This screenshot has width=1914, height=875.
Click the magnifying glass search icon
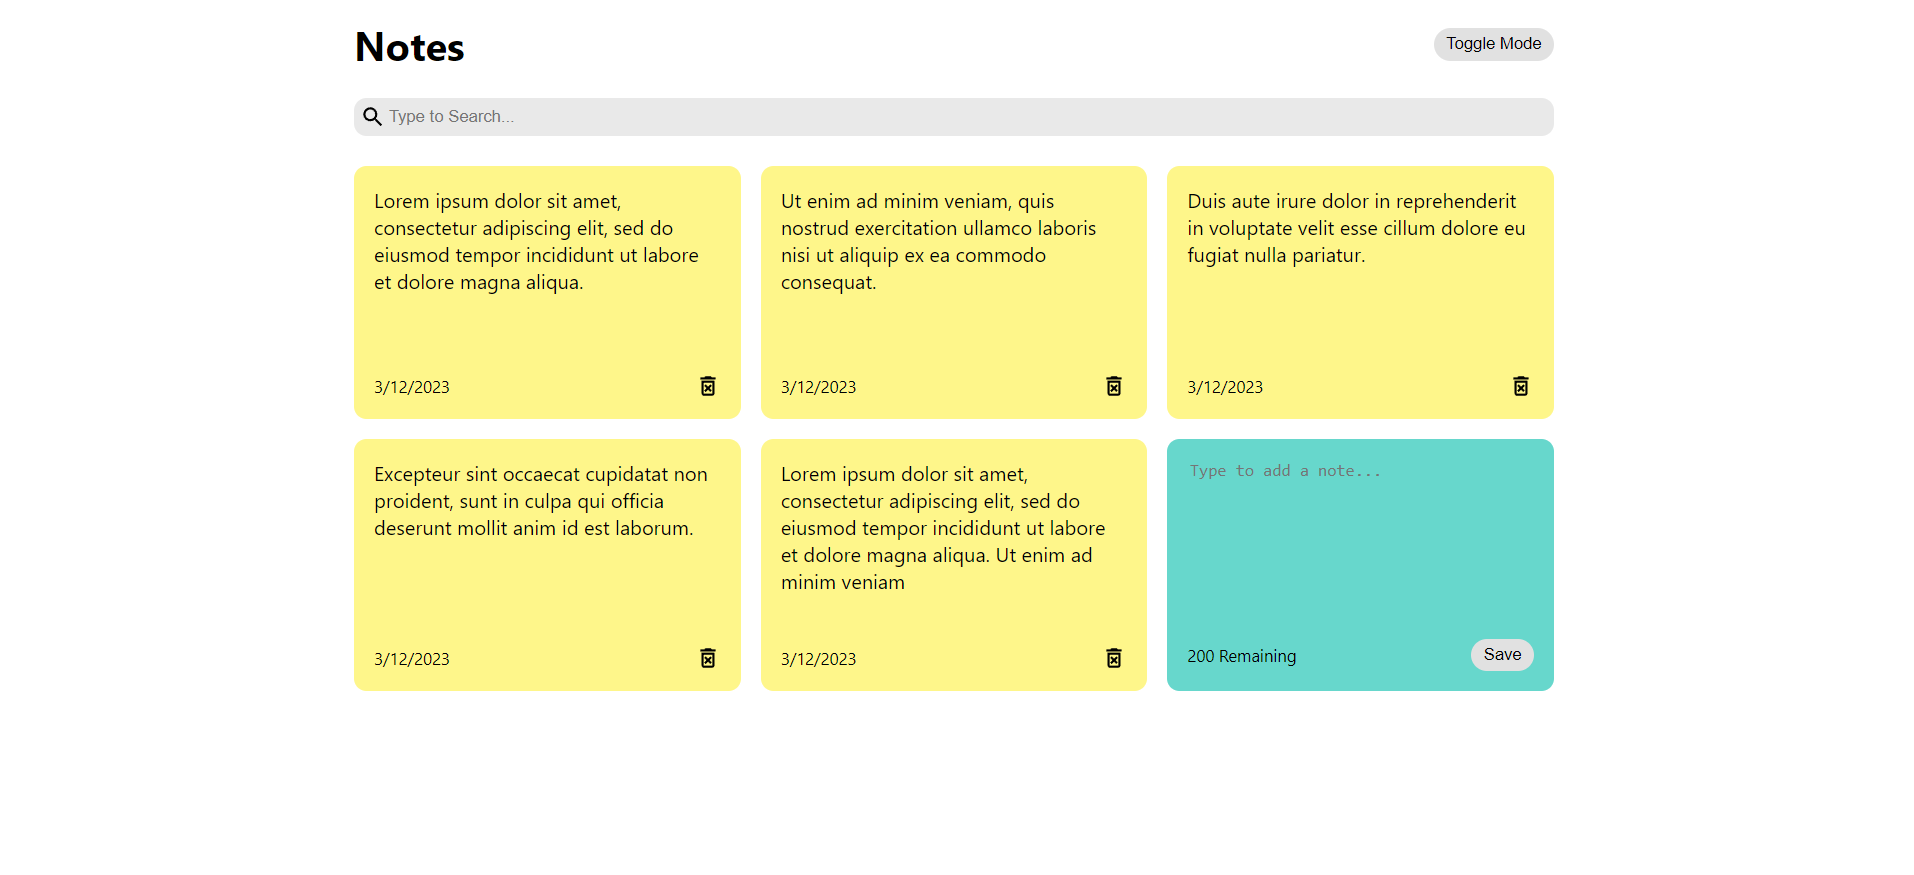(372, 116)
